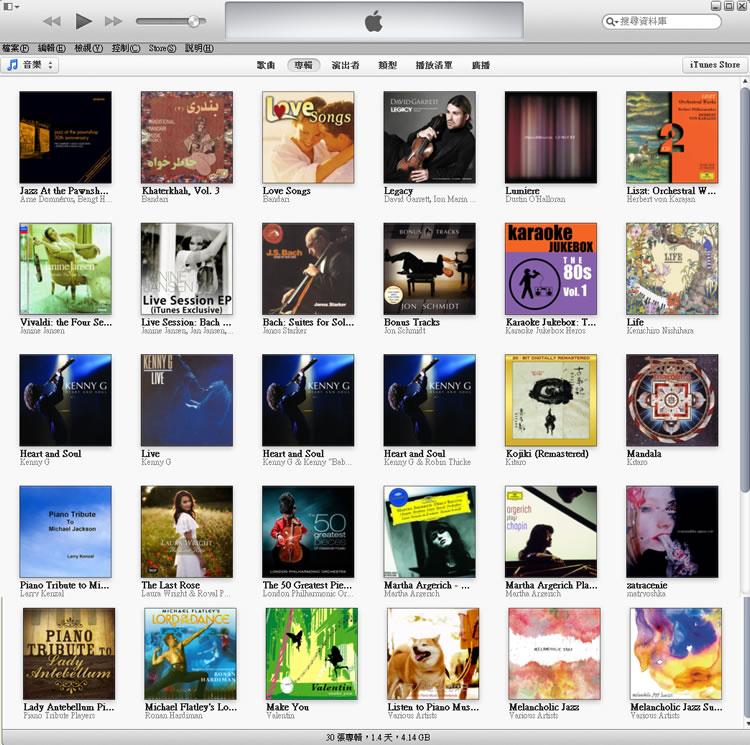
Task: Select the Karaoke Jukebox 80s album cover
Action: coord(551,269)
